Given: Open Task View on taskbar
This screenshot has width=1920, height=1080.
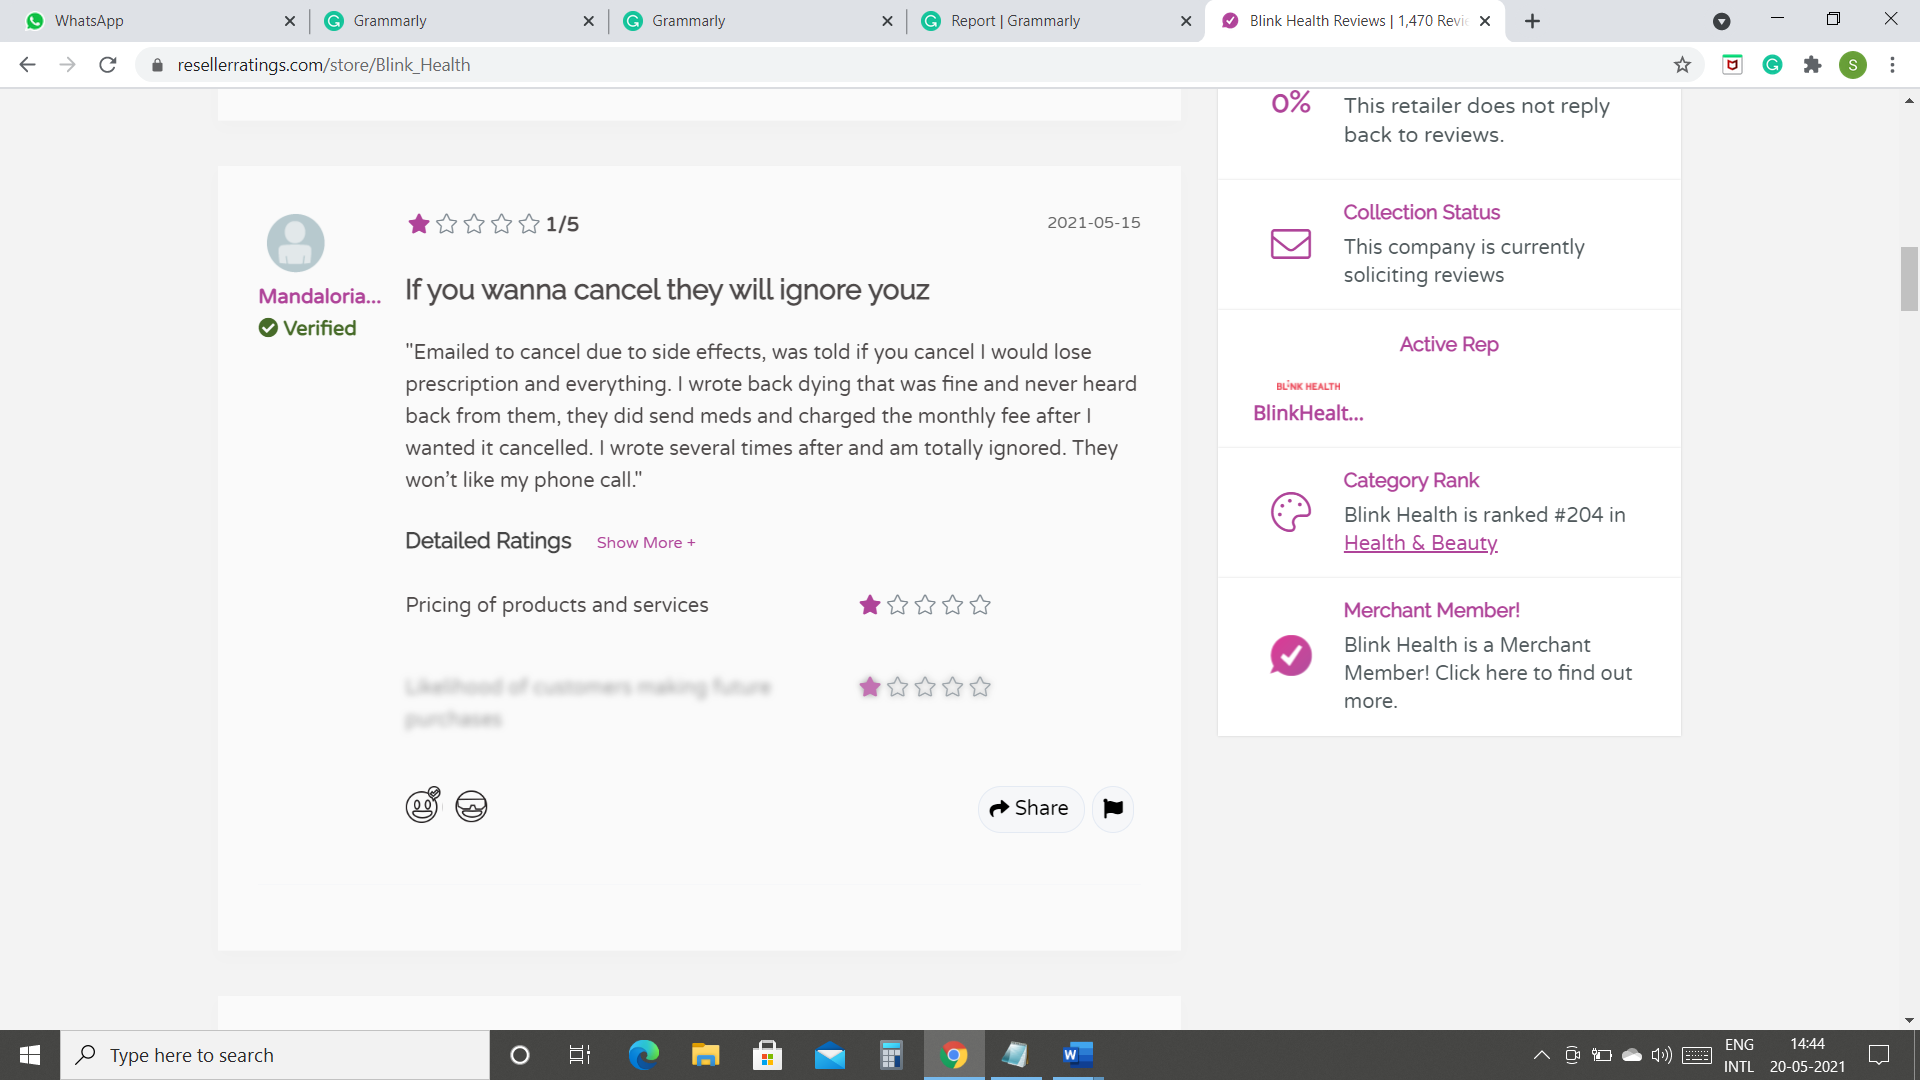Looking at the screenshot, I should (x=580, y=1055).
